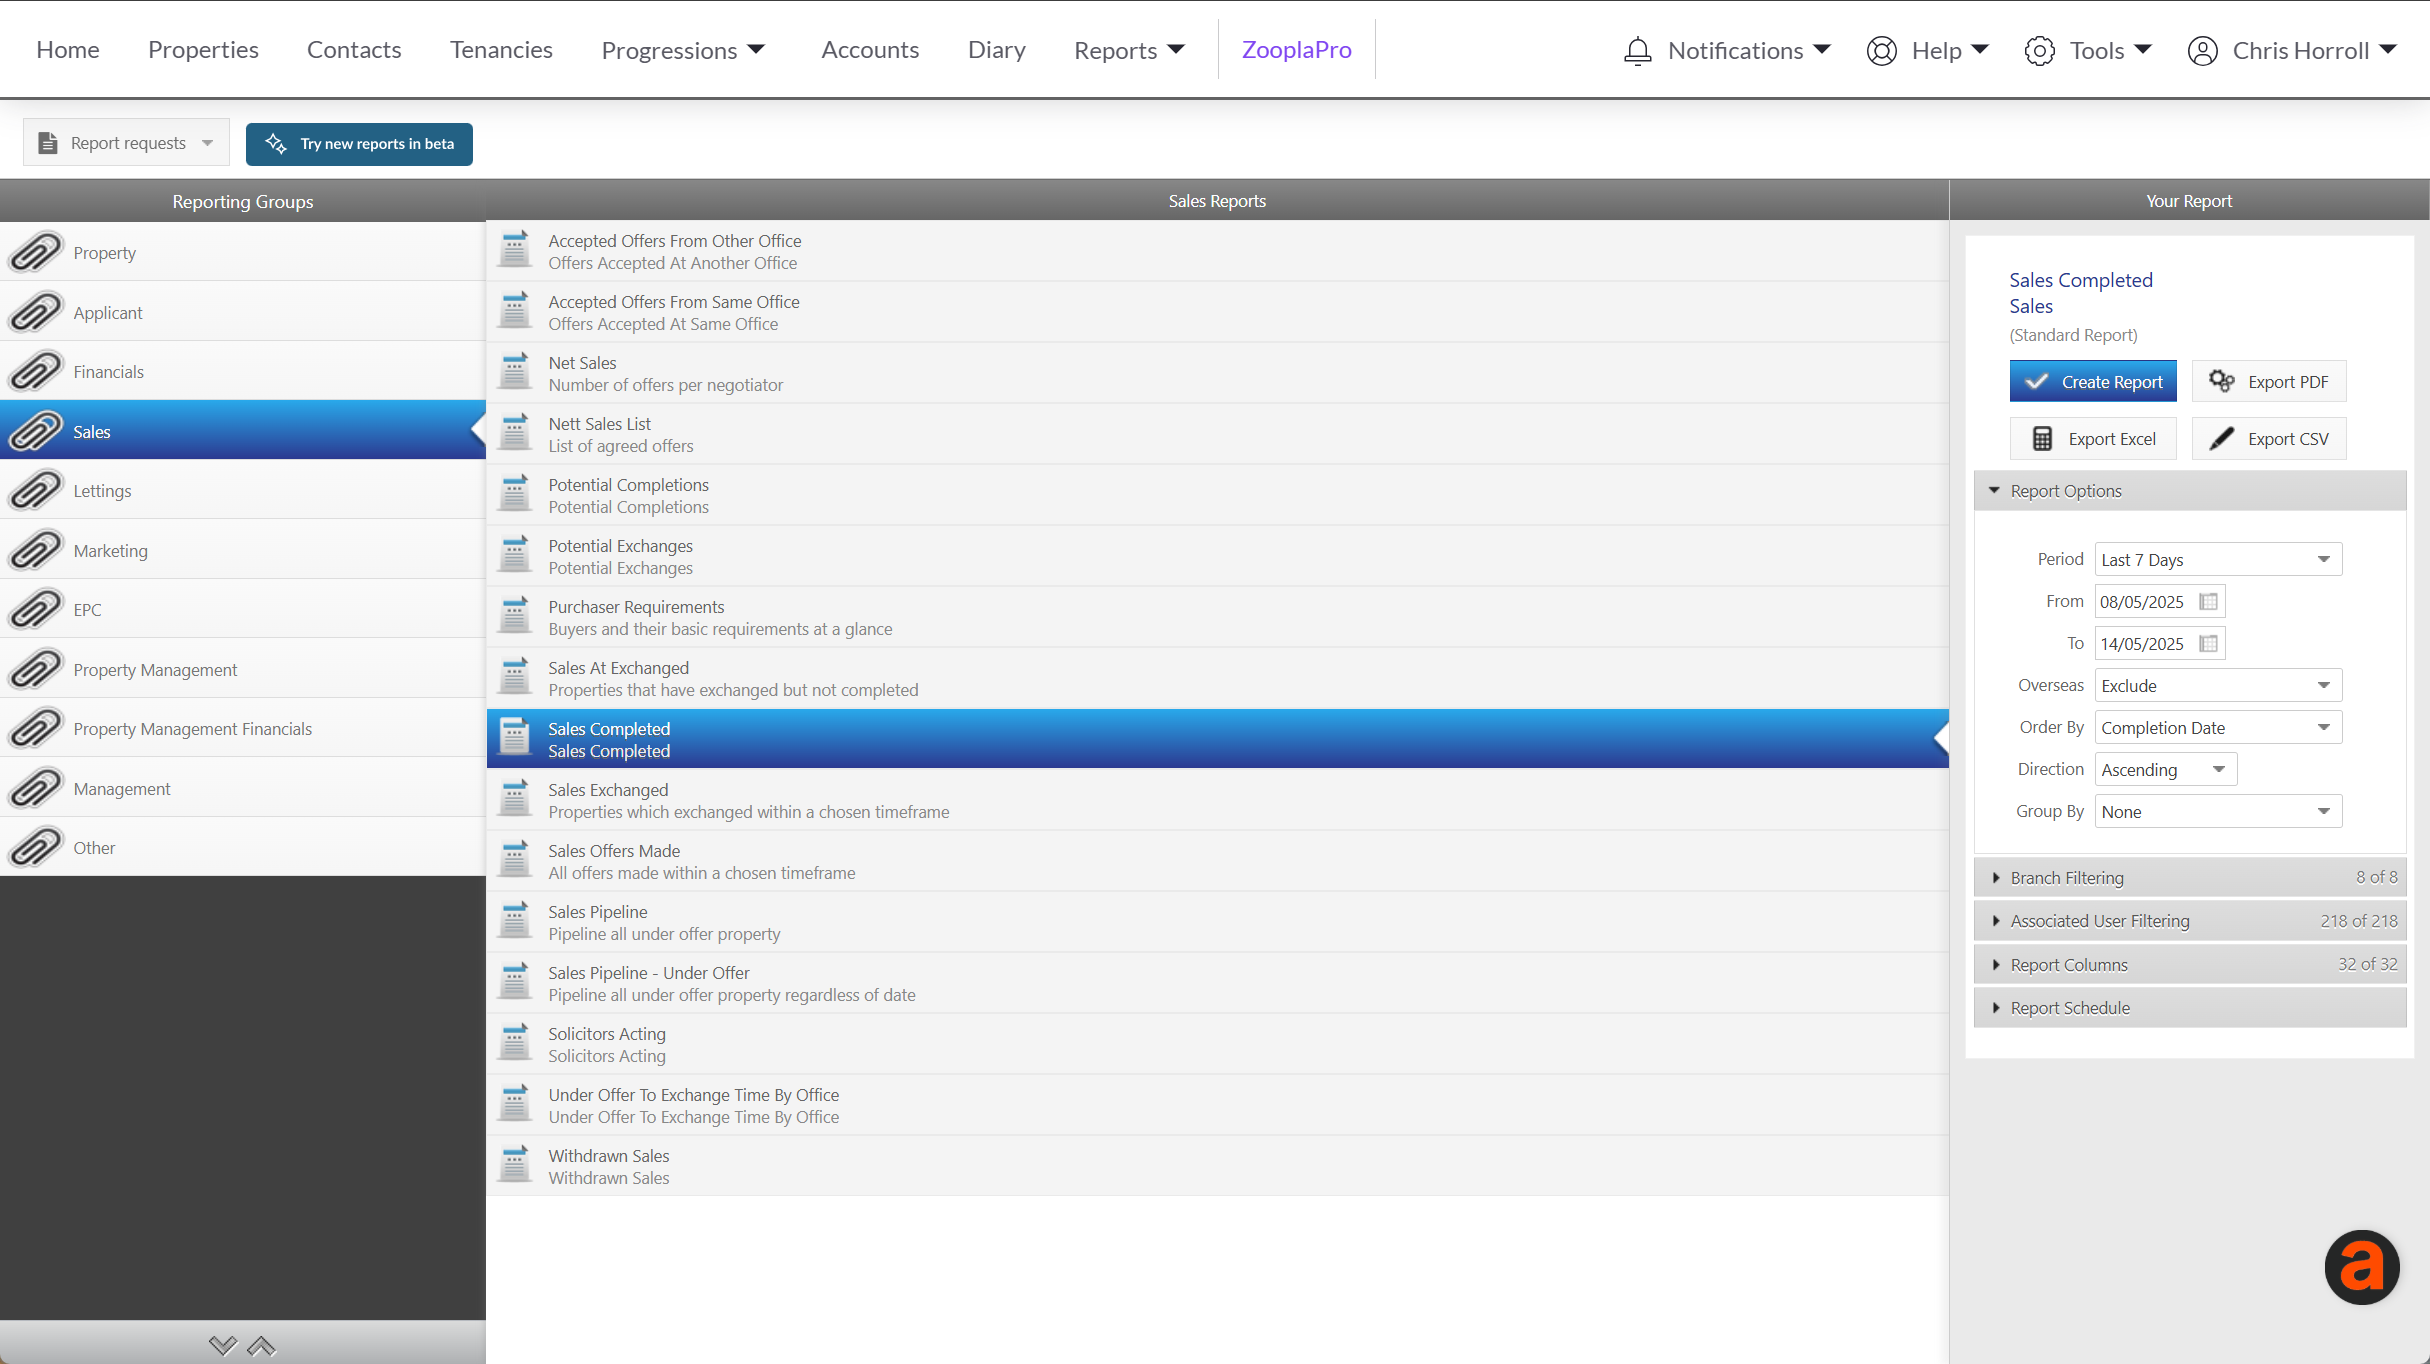Select Sales Pipeline - Under Offer report
Screen dimensions: 2430x1364
click(1217, 983)
